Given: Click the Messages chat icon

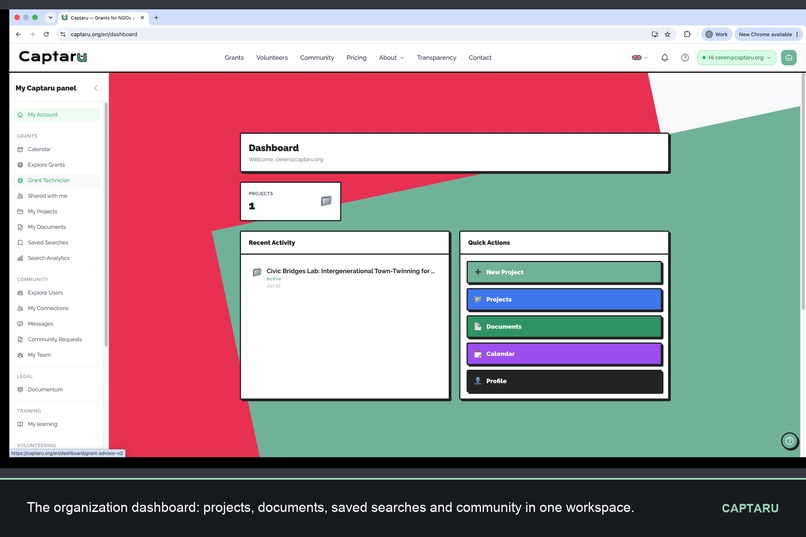Looking at the screenshot, I should pyautogui.click(x=20, y=324).
